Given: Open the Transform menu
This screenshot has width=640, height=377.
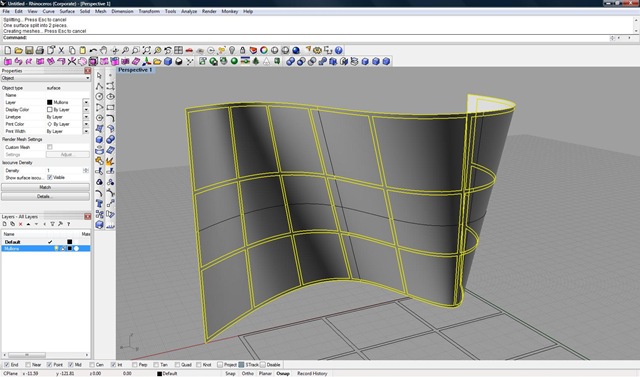Looking at the screenshot, I should [x=149, y=11].
